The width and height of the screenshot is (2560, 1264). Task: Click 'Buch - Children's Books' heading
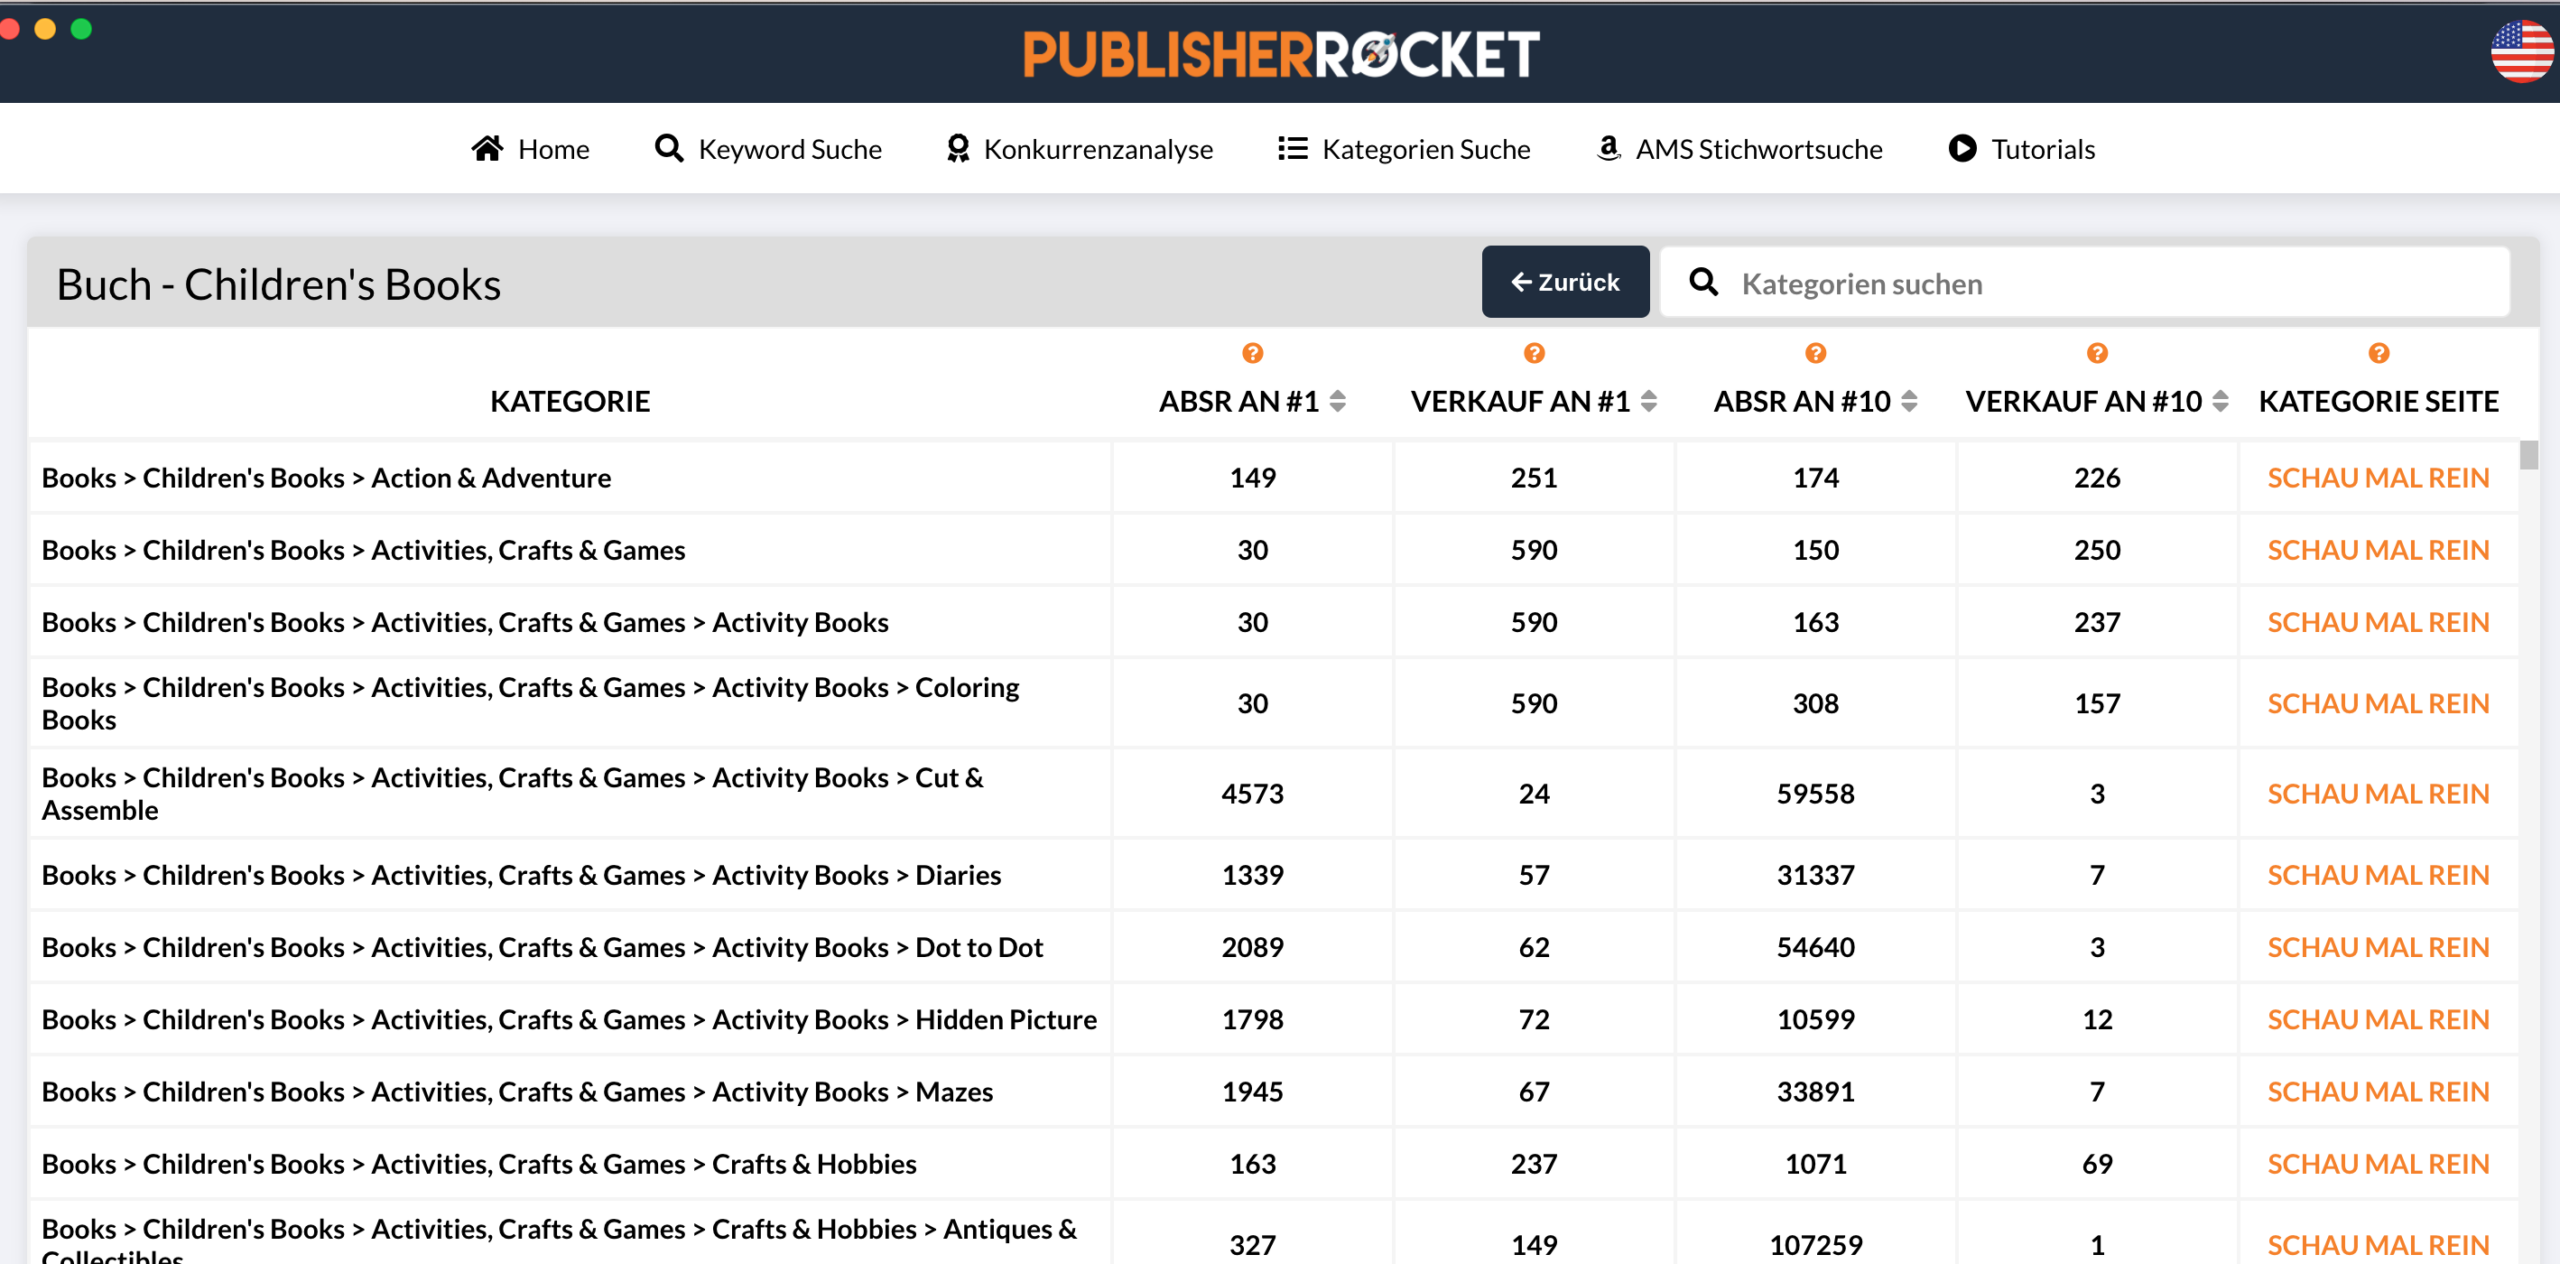click(279, 284)
